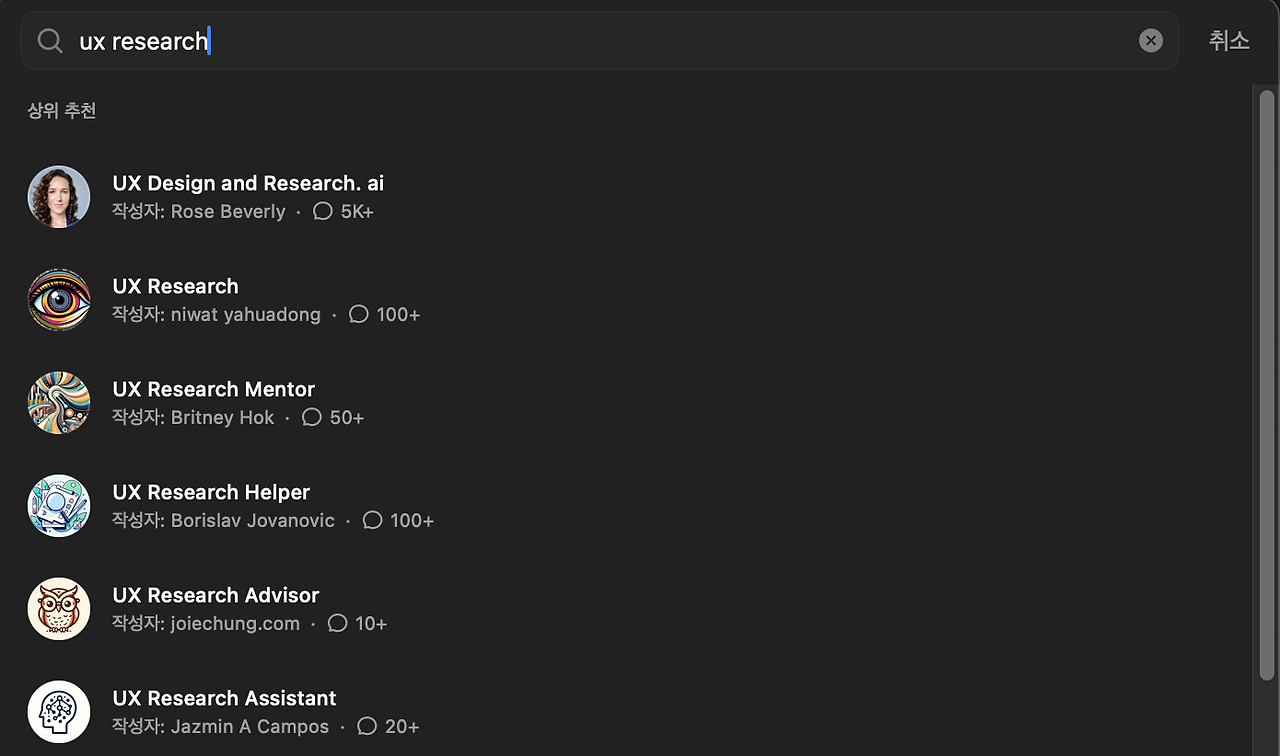Image resolution: width=1280 pixels, height=756 pixels.
Task: Clear the search field with the X icon
Action: click(1151, 40)
